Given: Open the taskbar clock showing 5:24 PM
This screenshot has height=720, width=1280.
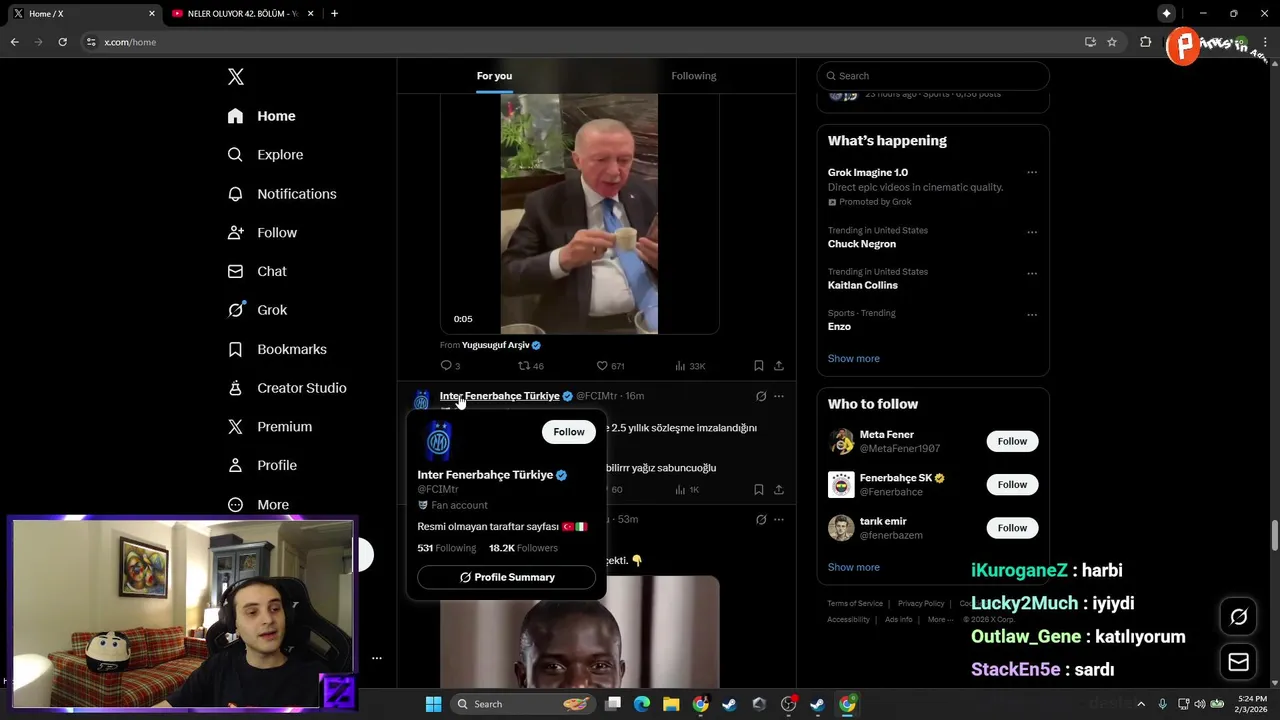Looking at the screenshot, I should pyautogui.click(x=1252, y=704).
